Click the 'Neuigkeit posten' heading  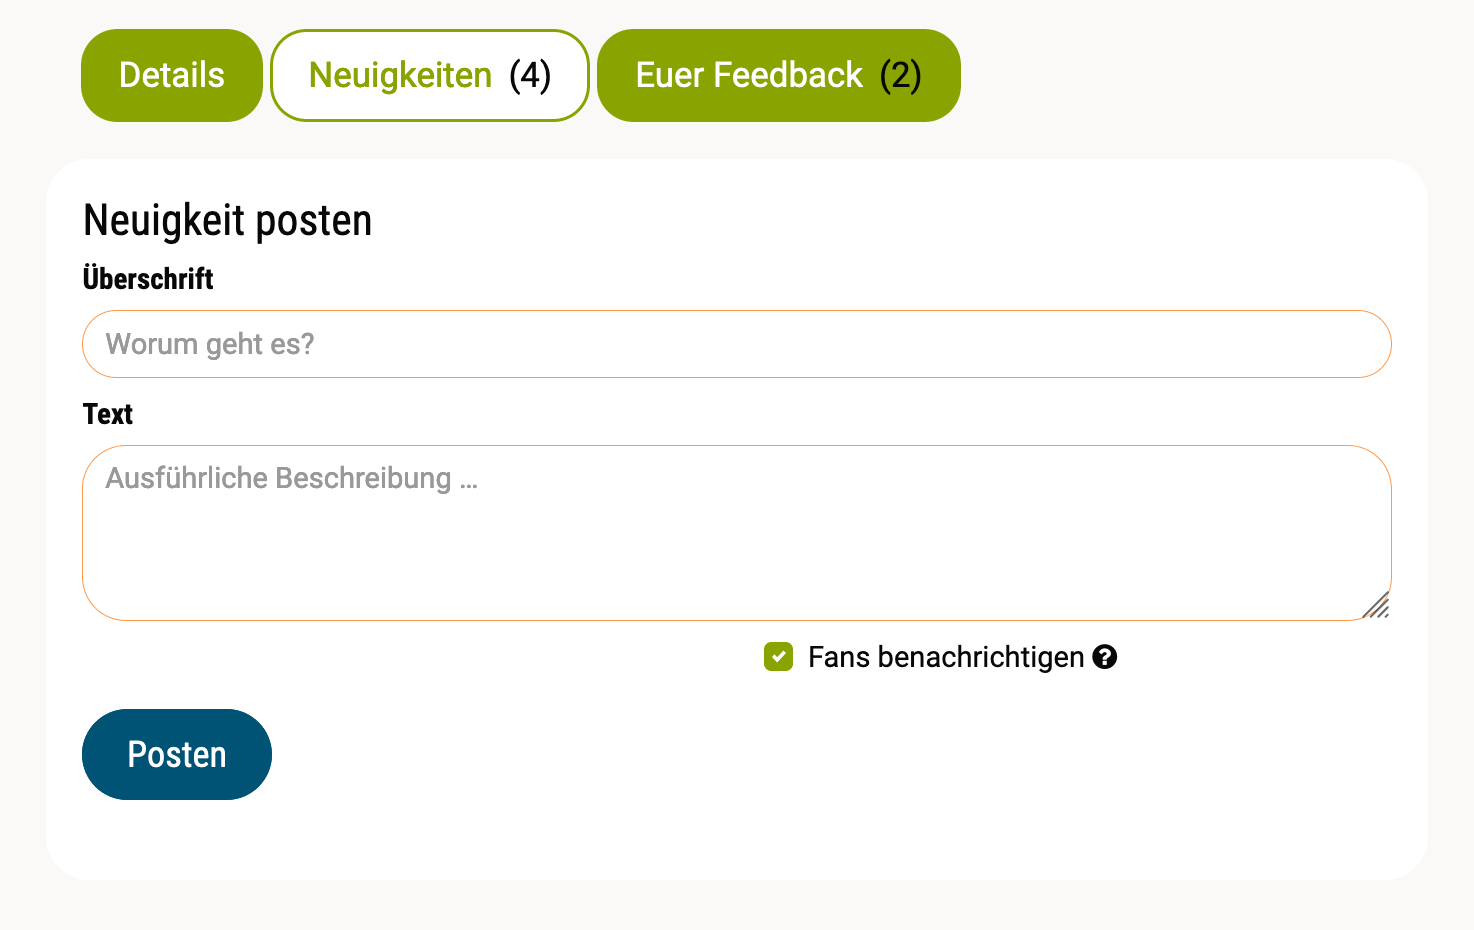[x=228, y=220]
